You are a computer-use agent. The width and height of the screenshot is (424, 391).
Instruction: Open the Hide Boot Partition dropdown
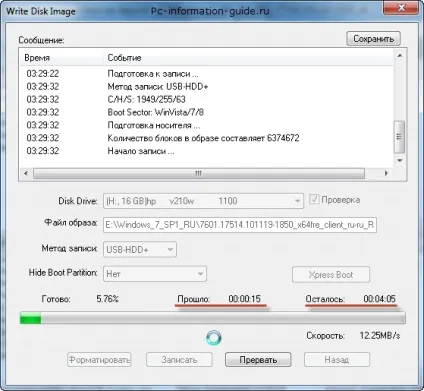[155, 274]
